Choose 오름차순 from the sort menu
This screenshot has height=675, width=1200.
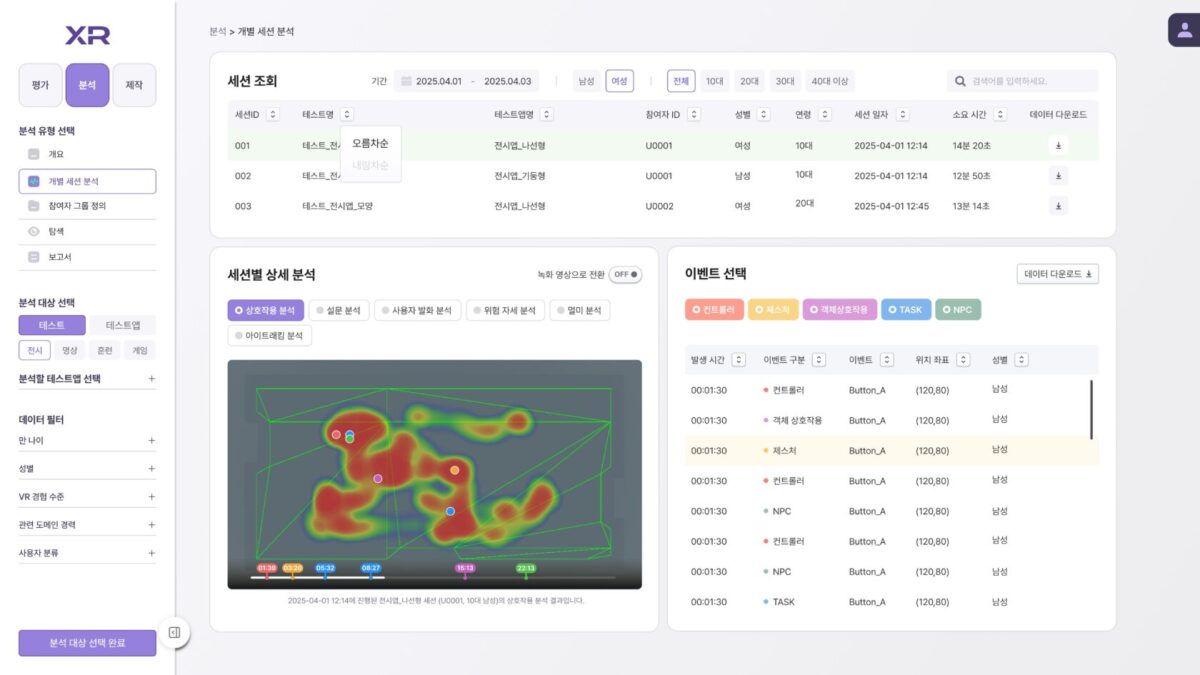point(370,144)
